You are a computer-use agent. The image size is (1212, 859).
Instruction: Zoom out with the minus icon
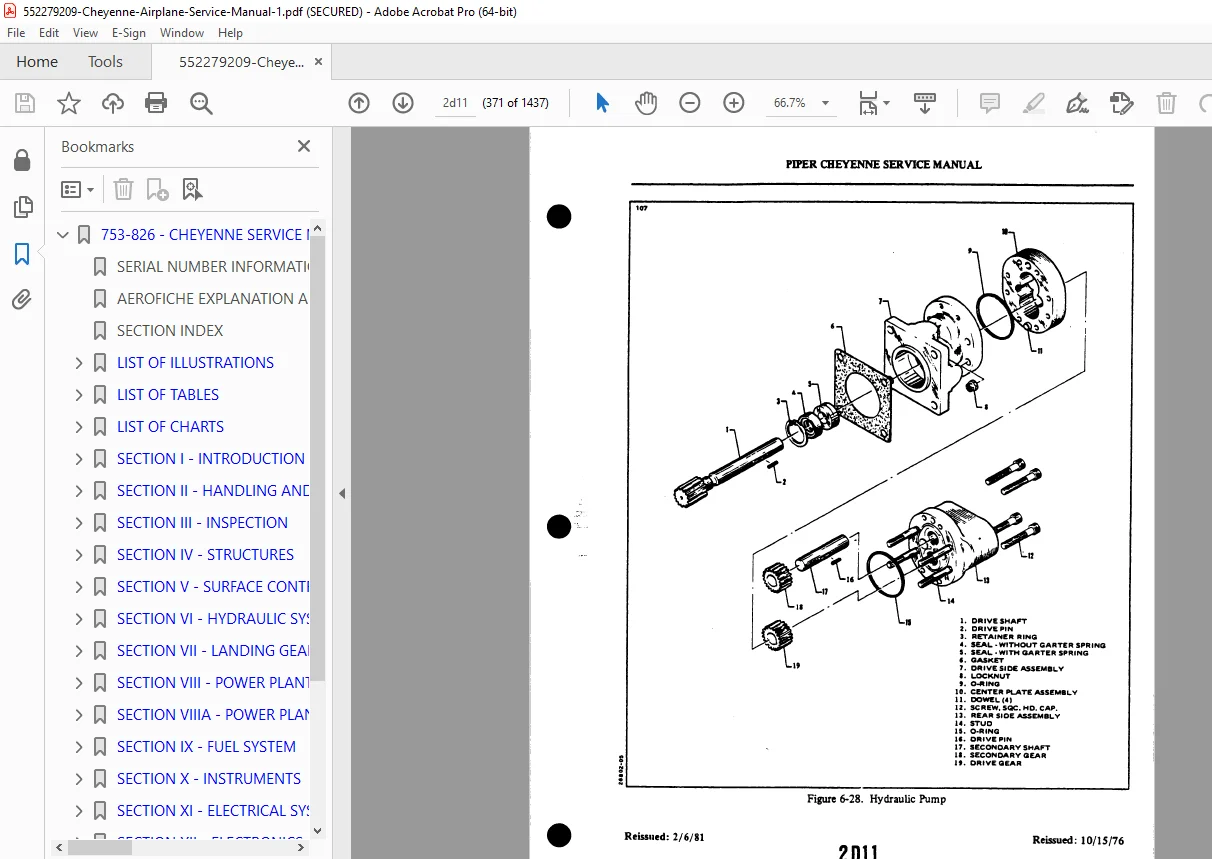pyautogui.click(x=690, y=103)
